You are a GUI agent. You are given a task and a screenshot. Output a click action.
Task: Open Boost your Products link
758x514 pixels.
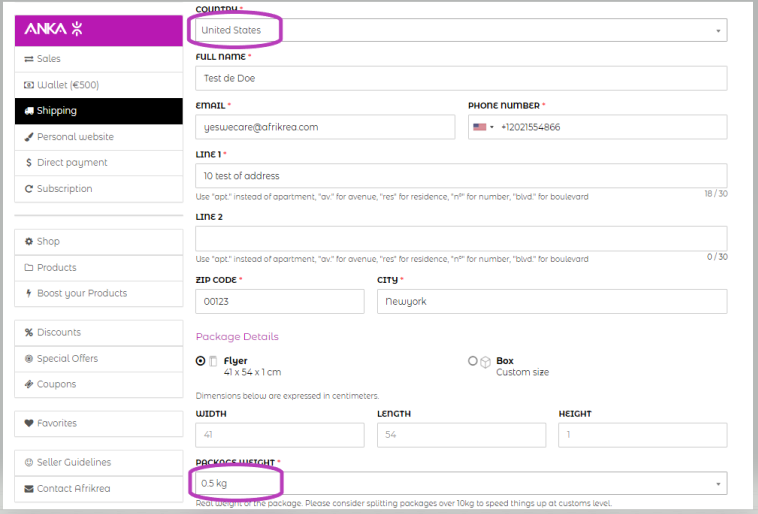tap(99, 293)
